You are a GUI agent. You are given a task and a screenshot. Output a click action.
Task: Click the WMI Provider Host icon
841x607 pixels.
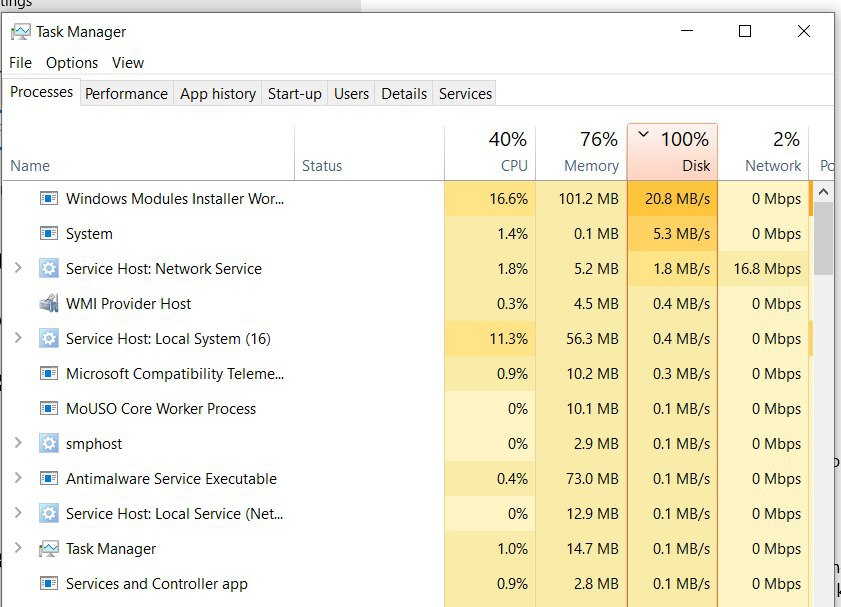pyautogui.click(x=49, y=304)
